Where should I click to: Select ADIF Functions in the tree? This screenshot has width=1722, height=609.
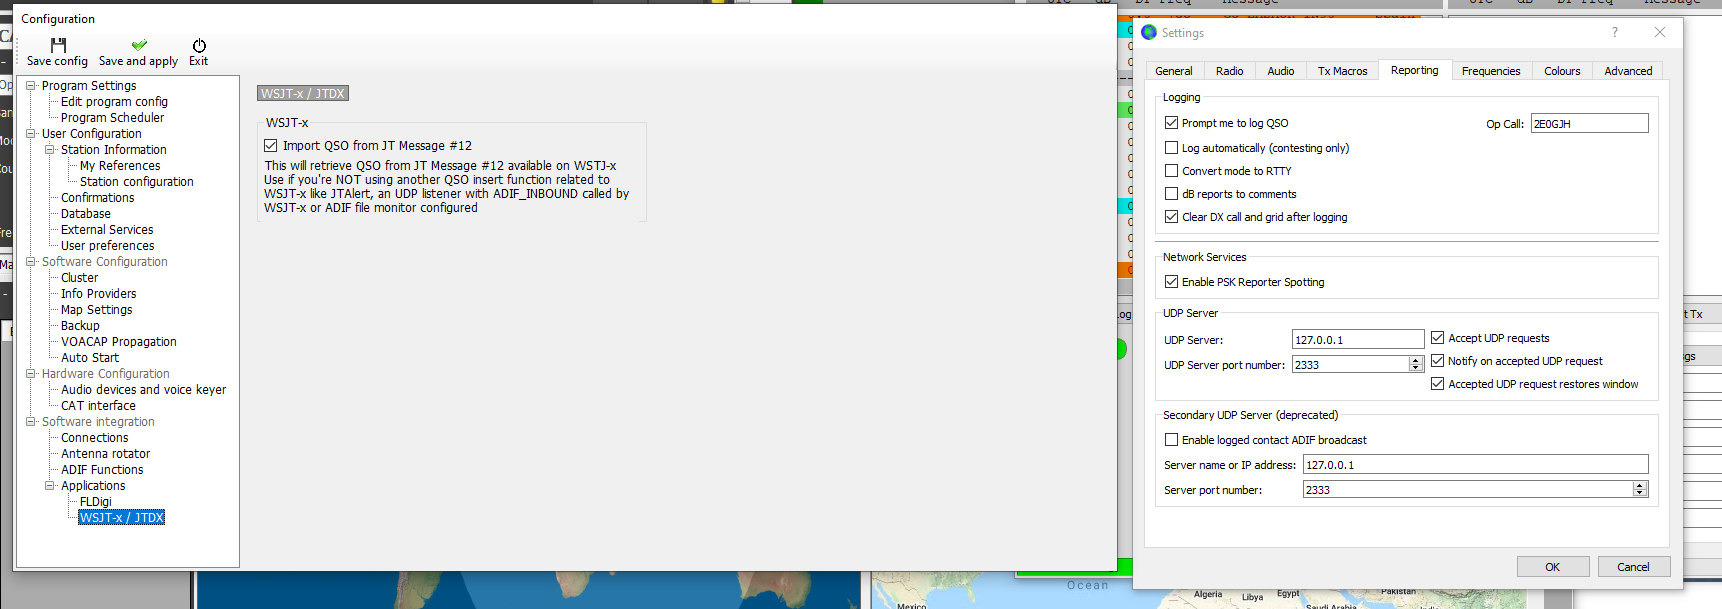[x=102, y=470]
